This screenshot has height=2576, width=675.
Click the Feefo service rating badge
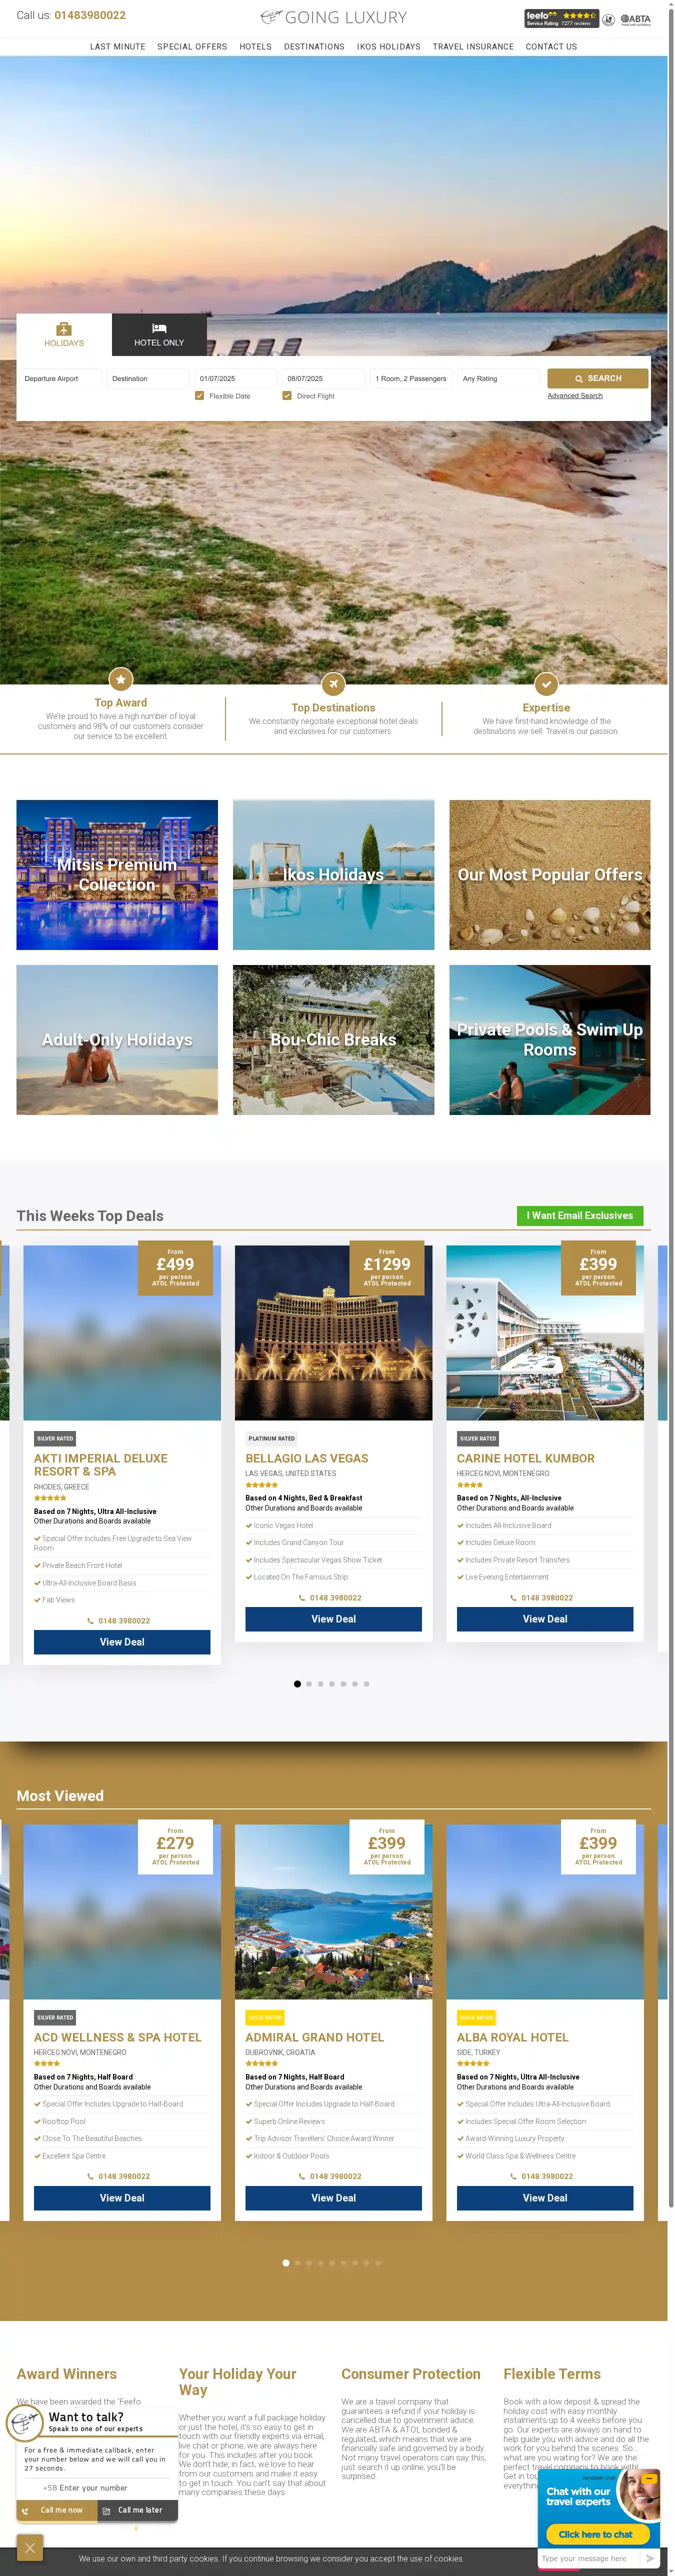(561, 18)
